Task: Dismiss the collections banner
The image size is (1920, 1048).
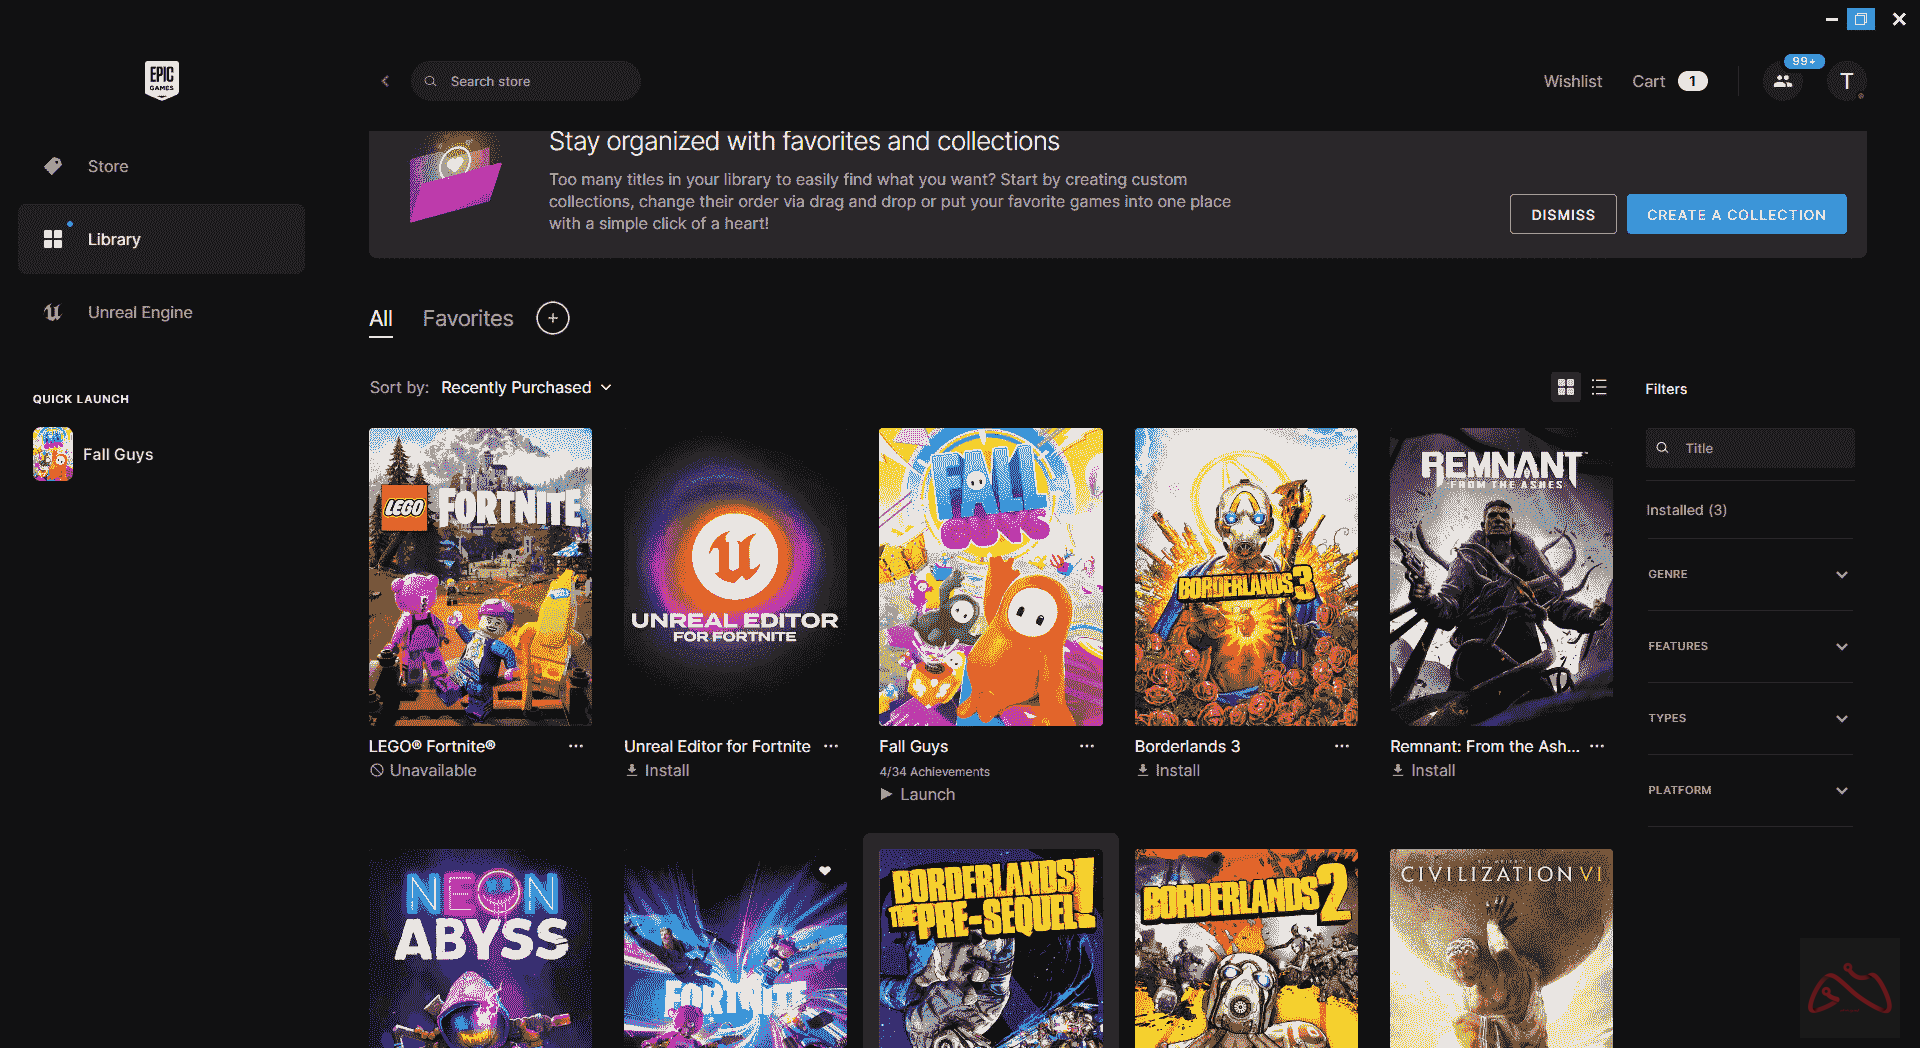Action: coord(1562,214)
